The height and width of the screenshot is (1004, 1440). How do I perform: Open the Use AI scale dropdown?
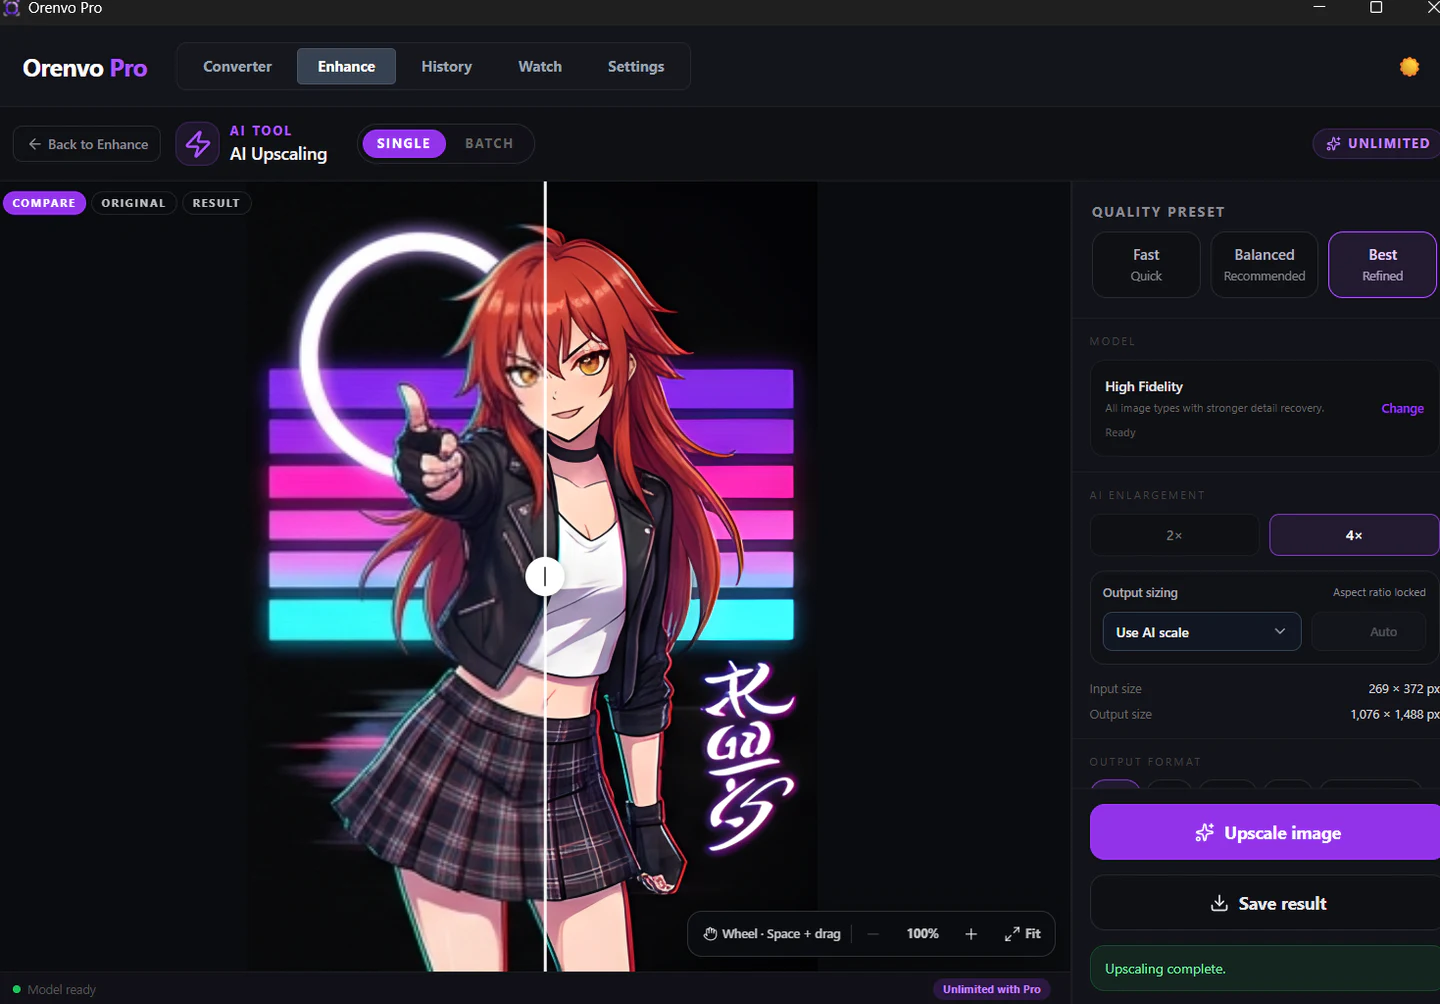[x=1201, y=632]
